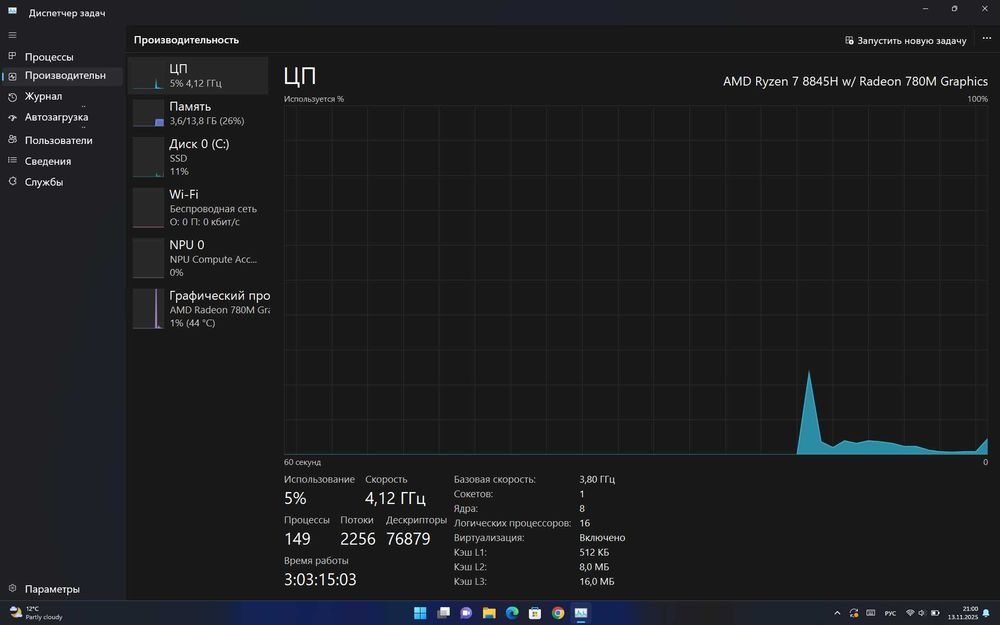The height and width of the screenshot is (625, 1000).
Task: Select the Производительность section in sidebar
Action: [x=62, y=75]
